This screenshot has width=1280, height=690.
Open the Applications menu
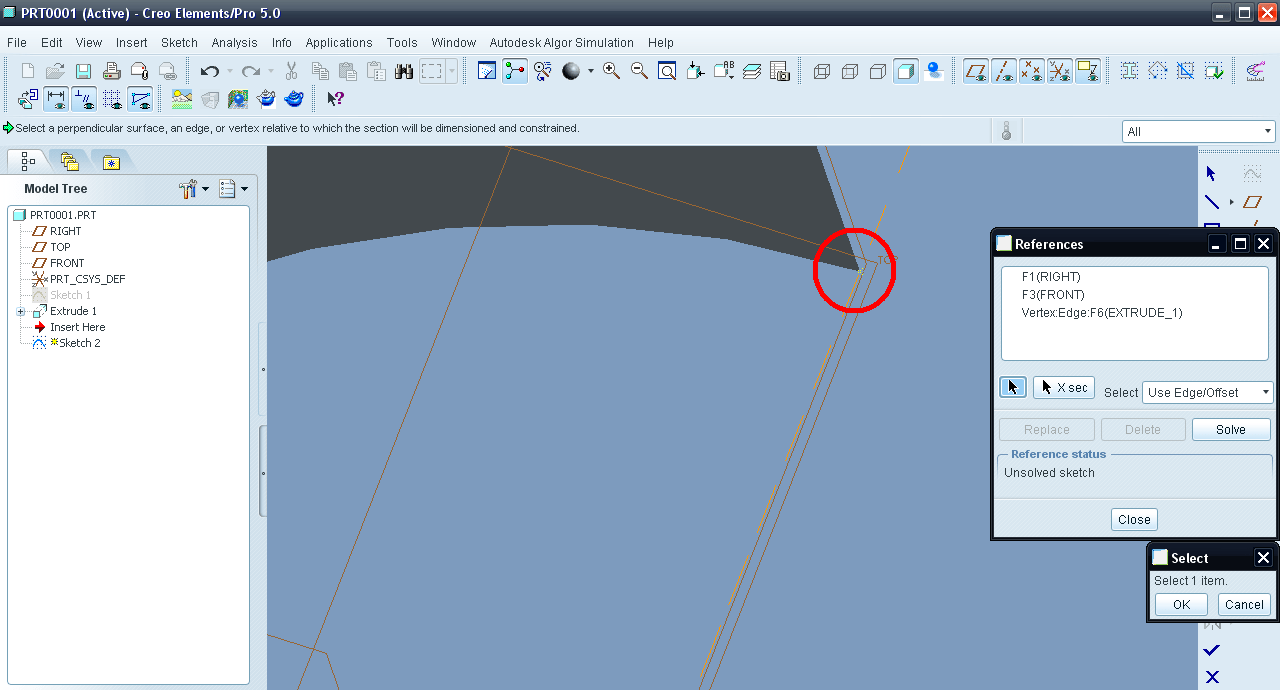click(x=339, y=43)
